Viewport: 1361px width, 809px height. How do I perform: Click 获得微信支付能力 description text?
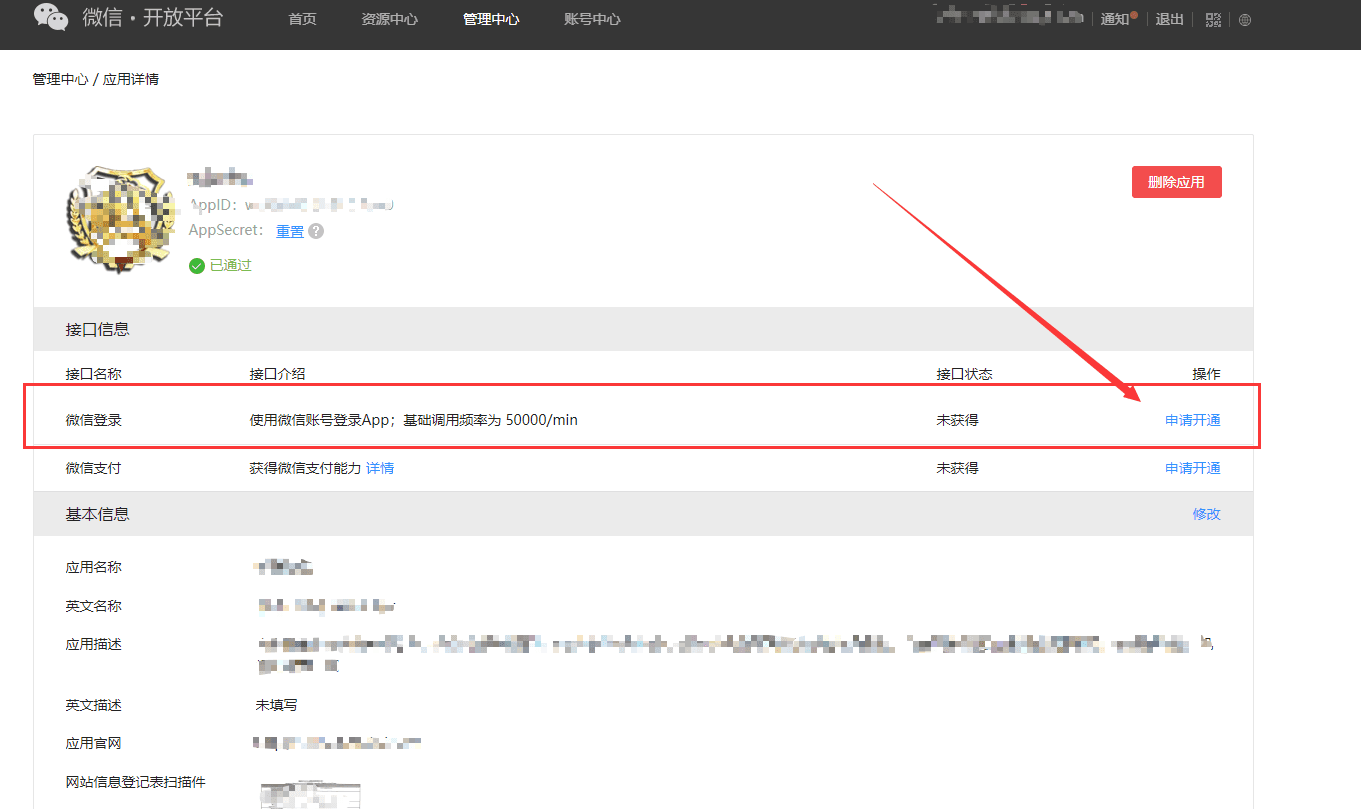[x=305, y=468]
